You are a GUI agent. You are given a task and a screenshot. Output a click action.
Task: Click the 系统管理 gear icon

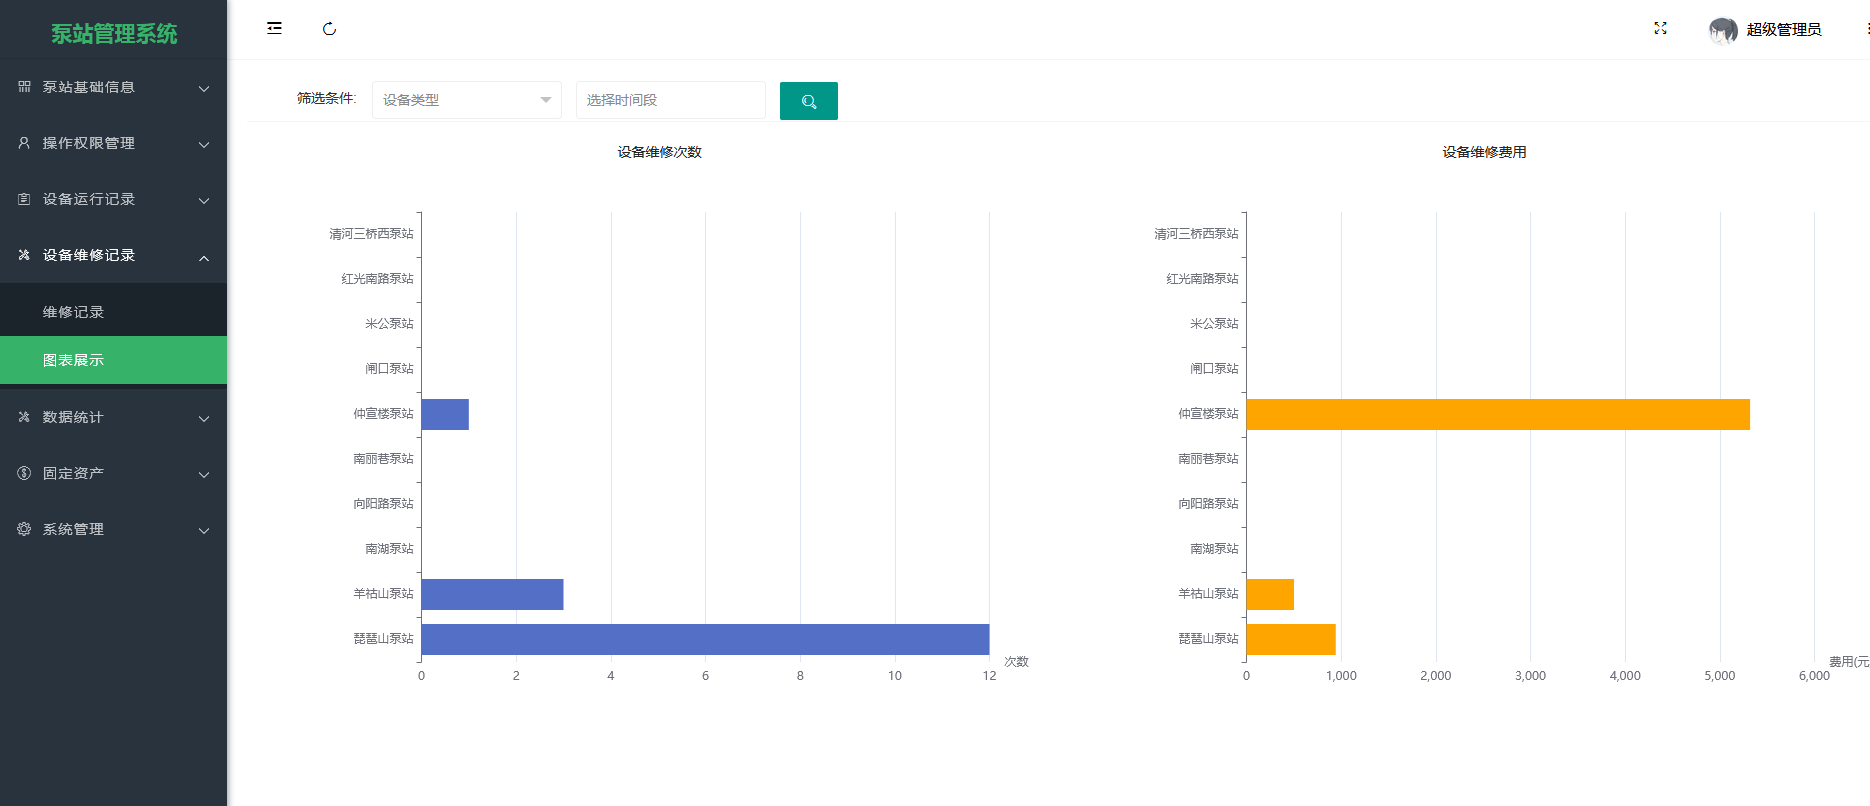pos(24,529)
